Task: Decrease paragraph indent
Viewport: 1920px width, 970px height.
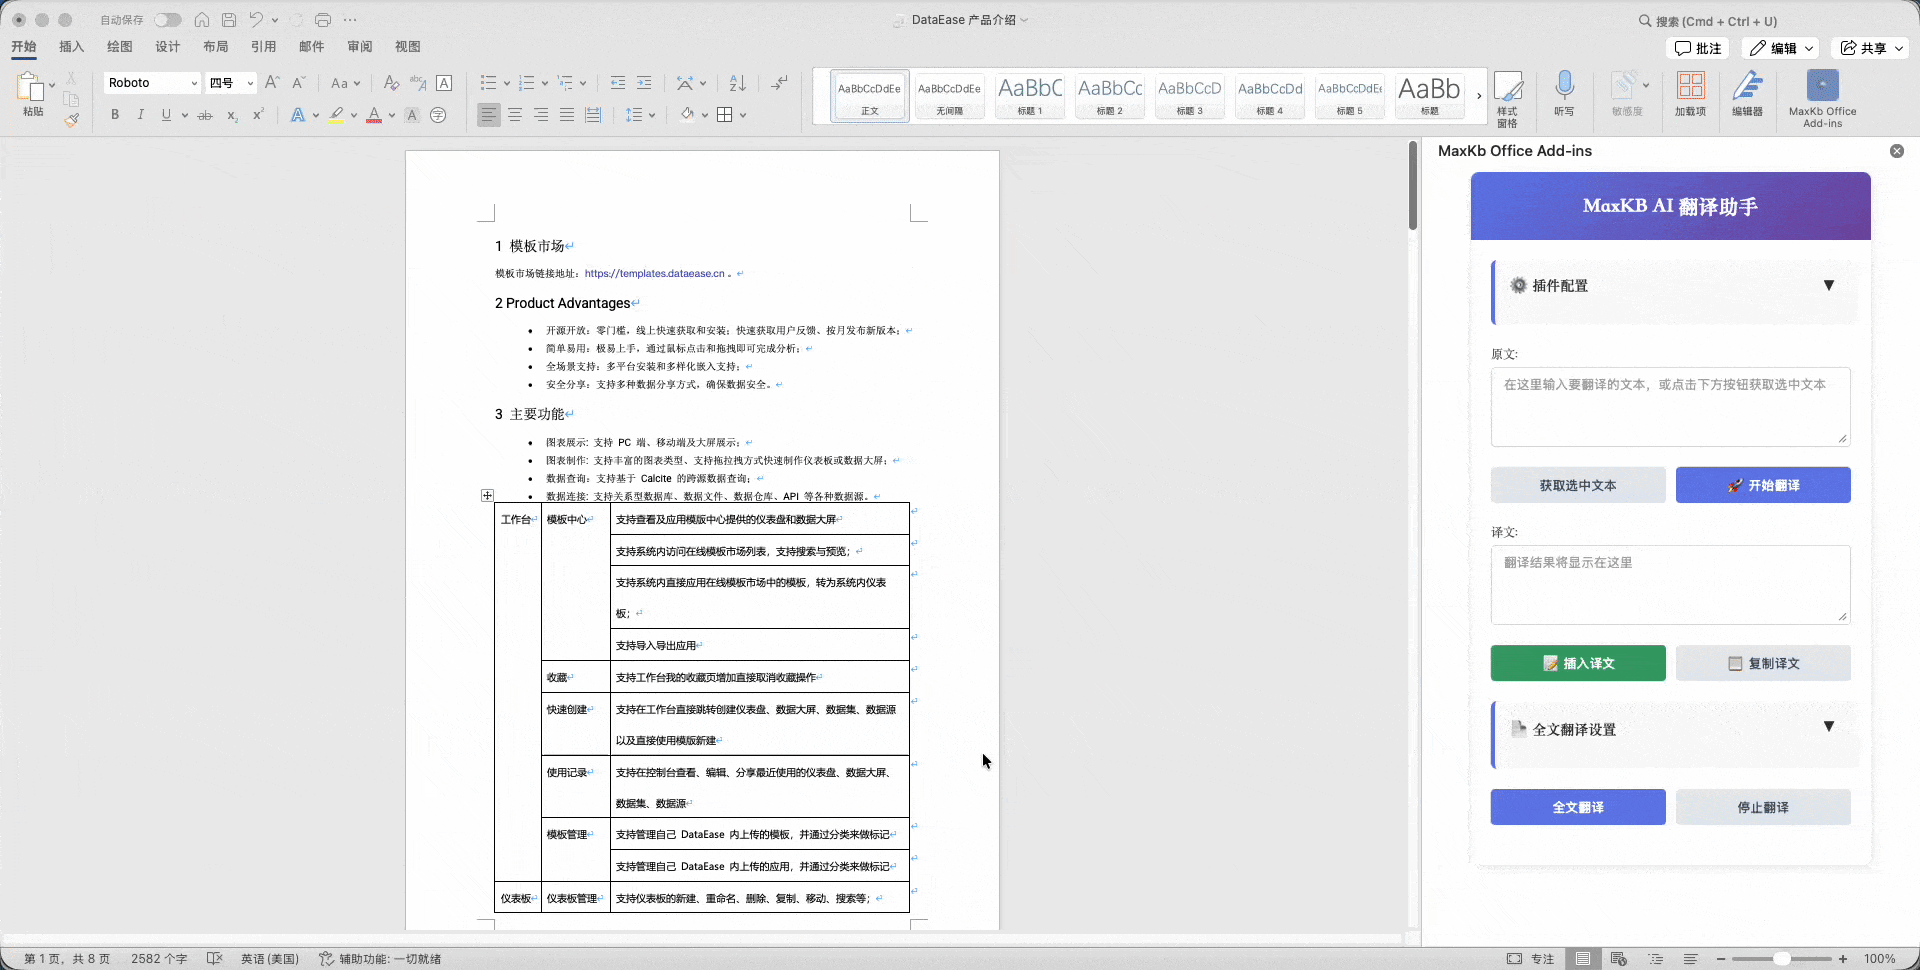Action: coord(618,83)
